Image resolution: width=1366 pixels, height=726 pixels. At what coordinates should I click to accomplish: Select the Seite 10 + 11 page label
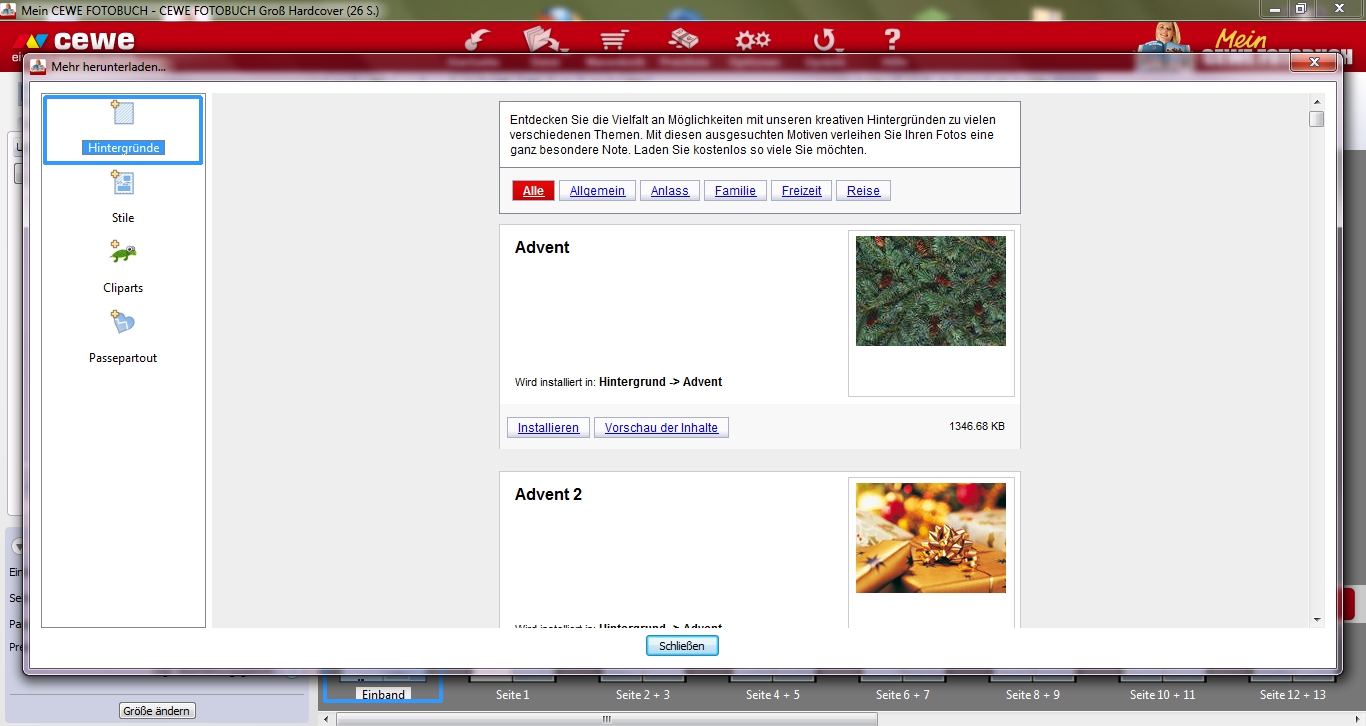coord(1163,694)
